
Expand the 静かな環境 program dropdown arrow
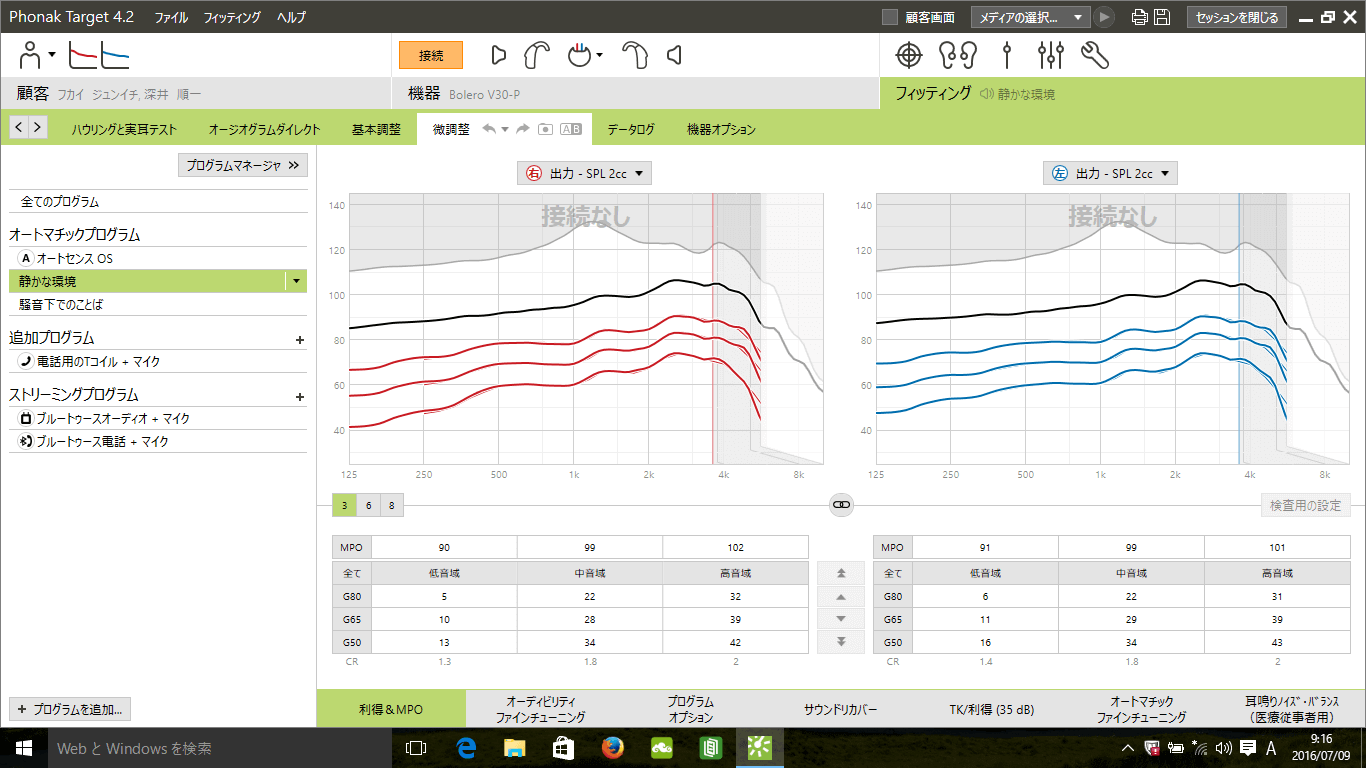tap(296, 281)
